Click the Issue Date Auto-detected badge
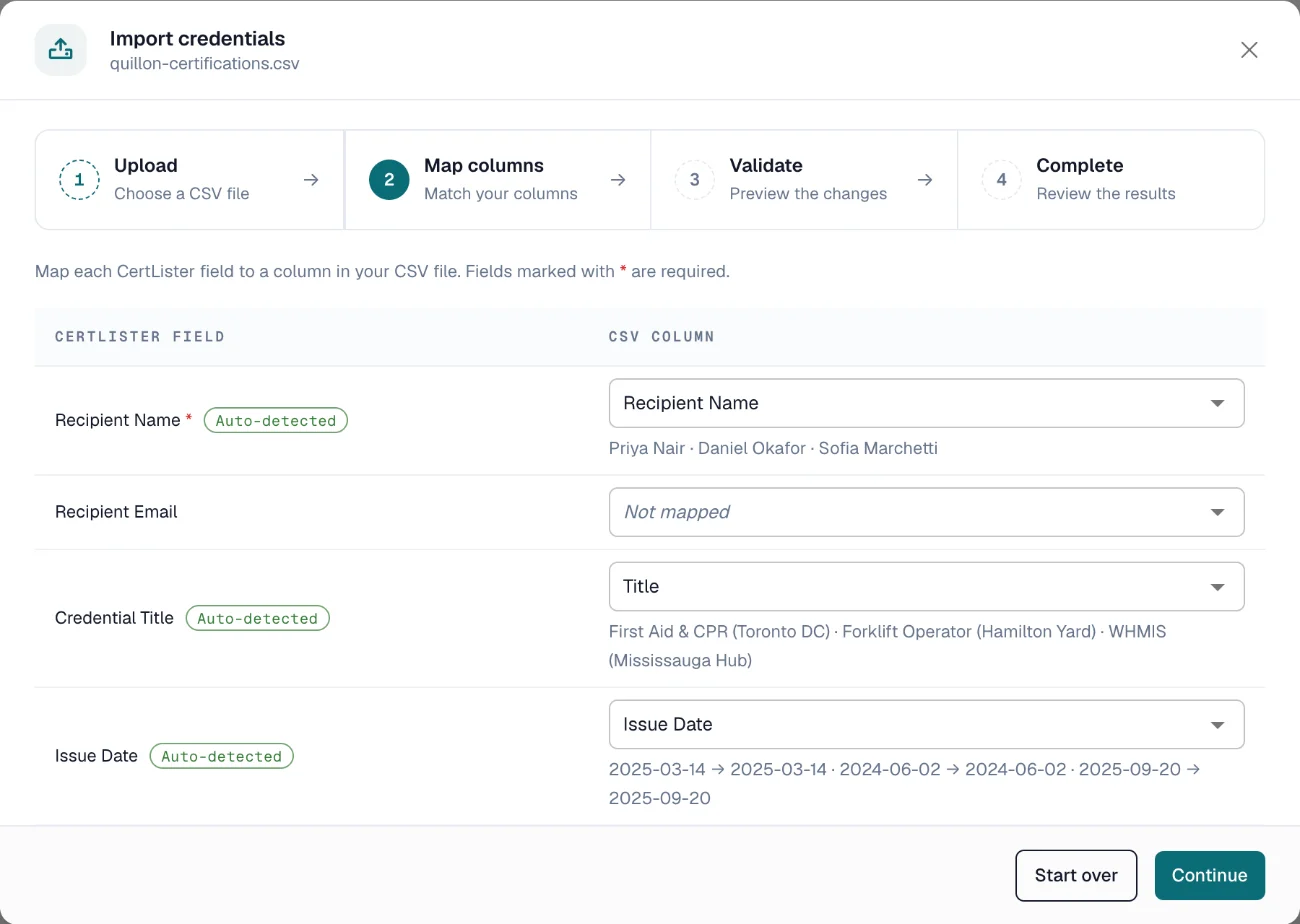Viewport: 1300px width, 924px height. point(221,756)
